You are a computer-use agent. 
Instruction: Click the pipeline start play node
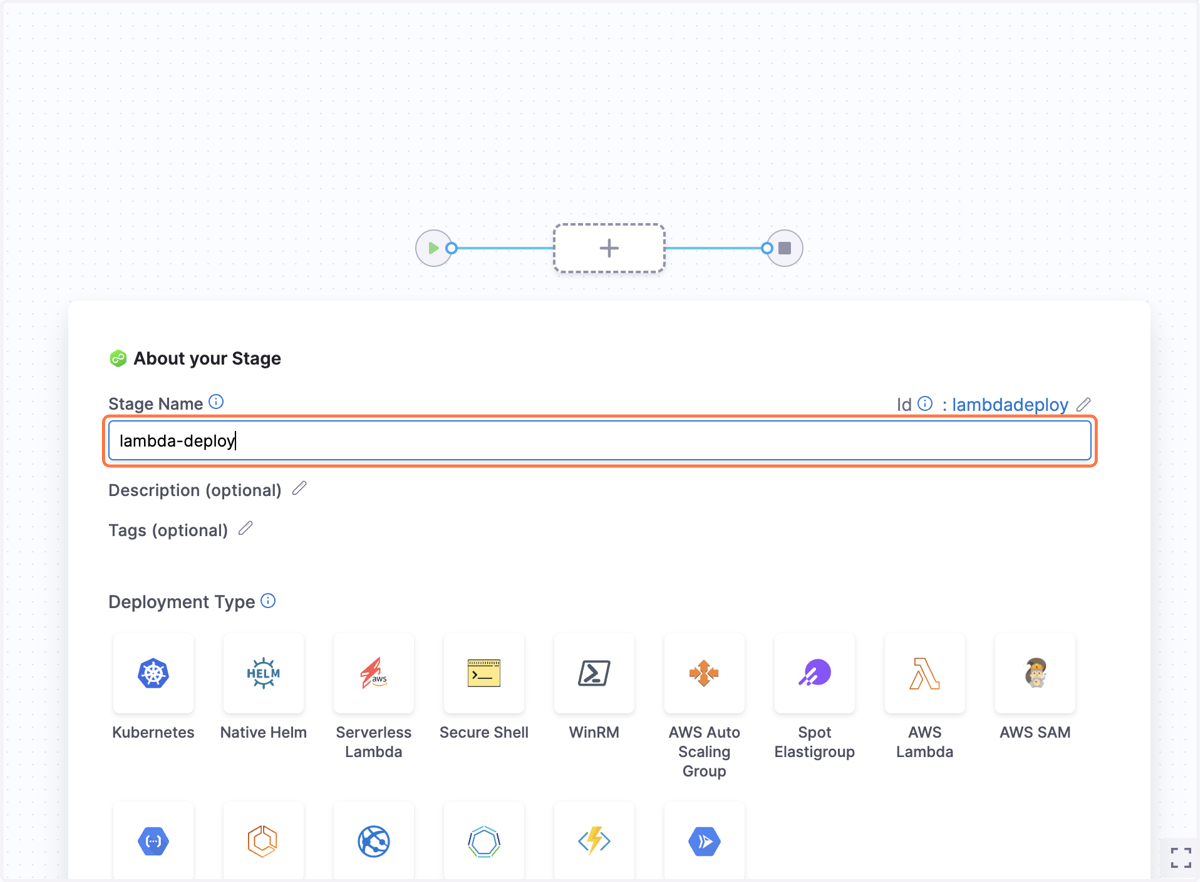433,248
